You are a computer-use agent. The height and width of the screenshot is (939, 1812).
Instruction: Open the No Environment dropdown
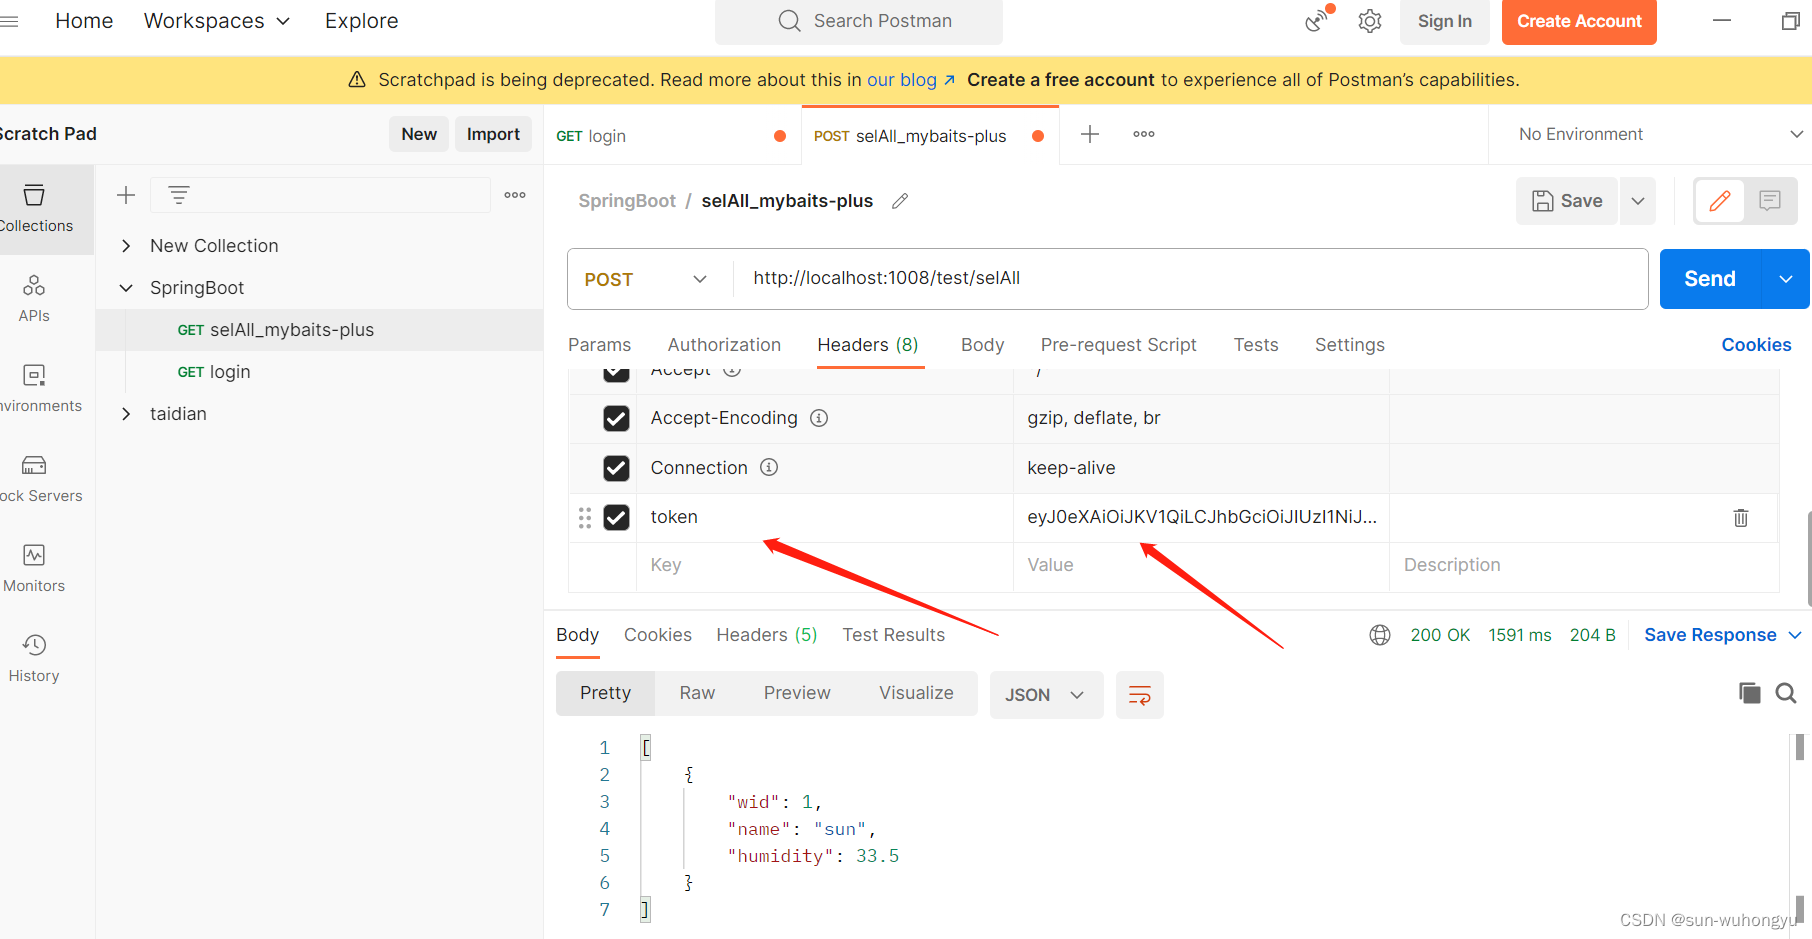pos(1660,134)
